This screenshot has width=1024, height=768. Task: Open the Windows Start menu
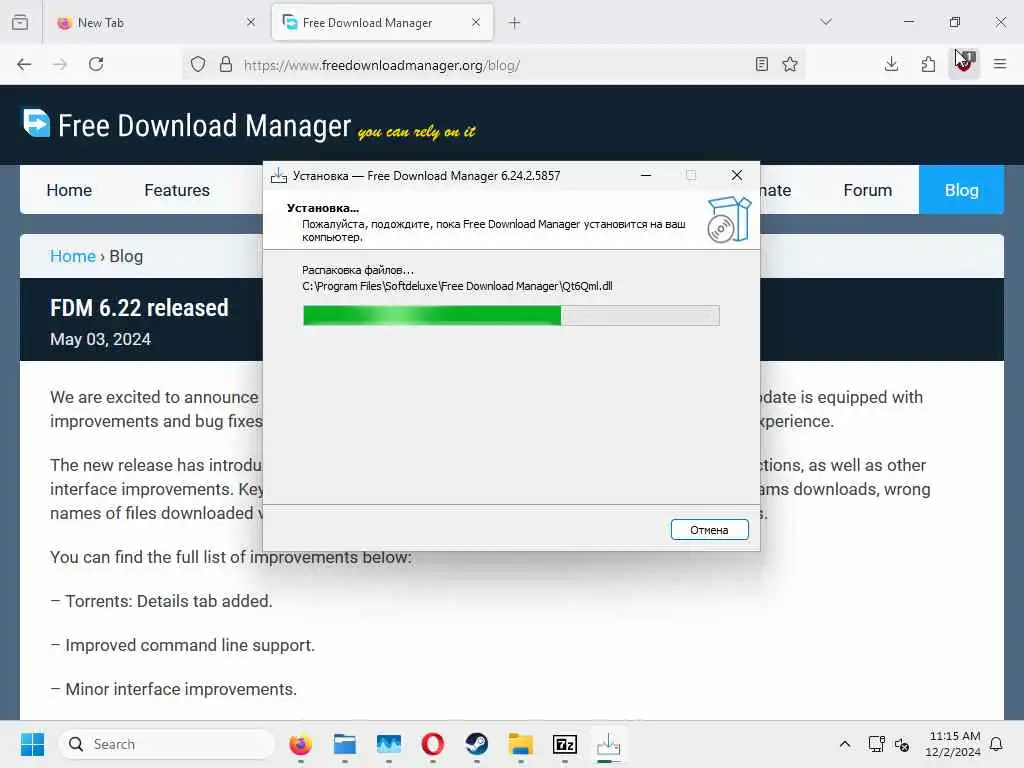32,744
